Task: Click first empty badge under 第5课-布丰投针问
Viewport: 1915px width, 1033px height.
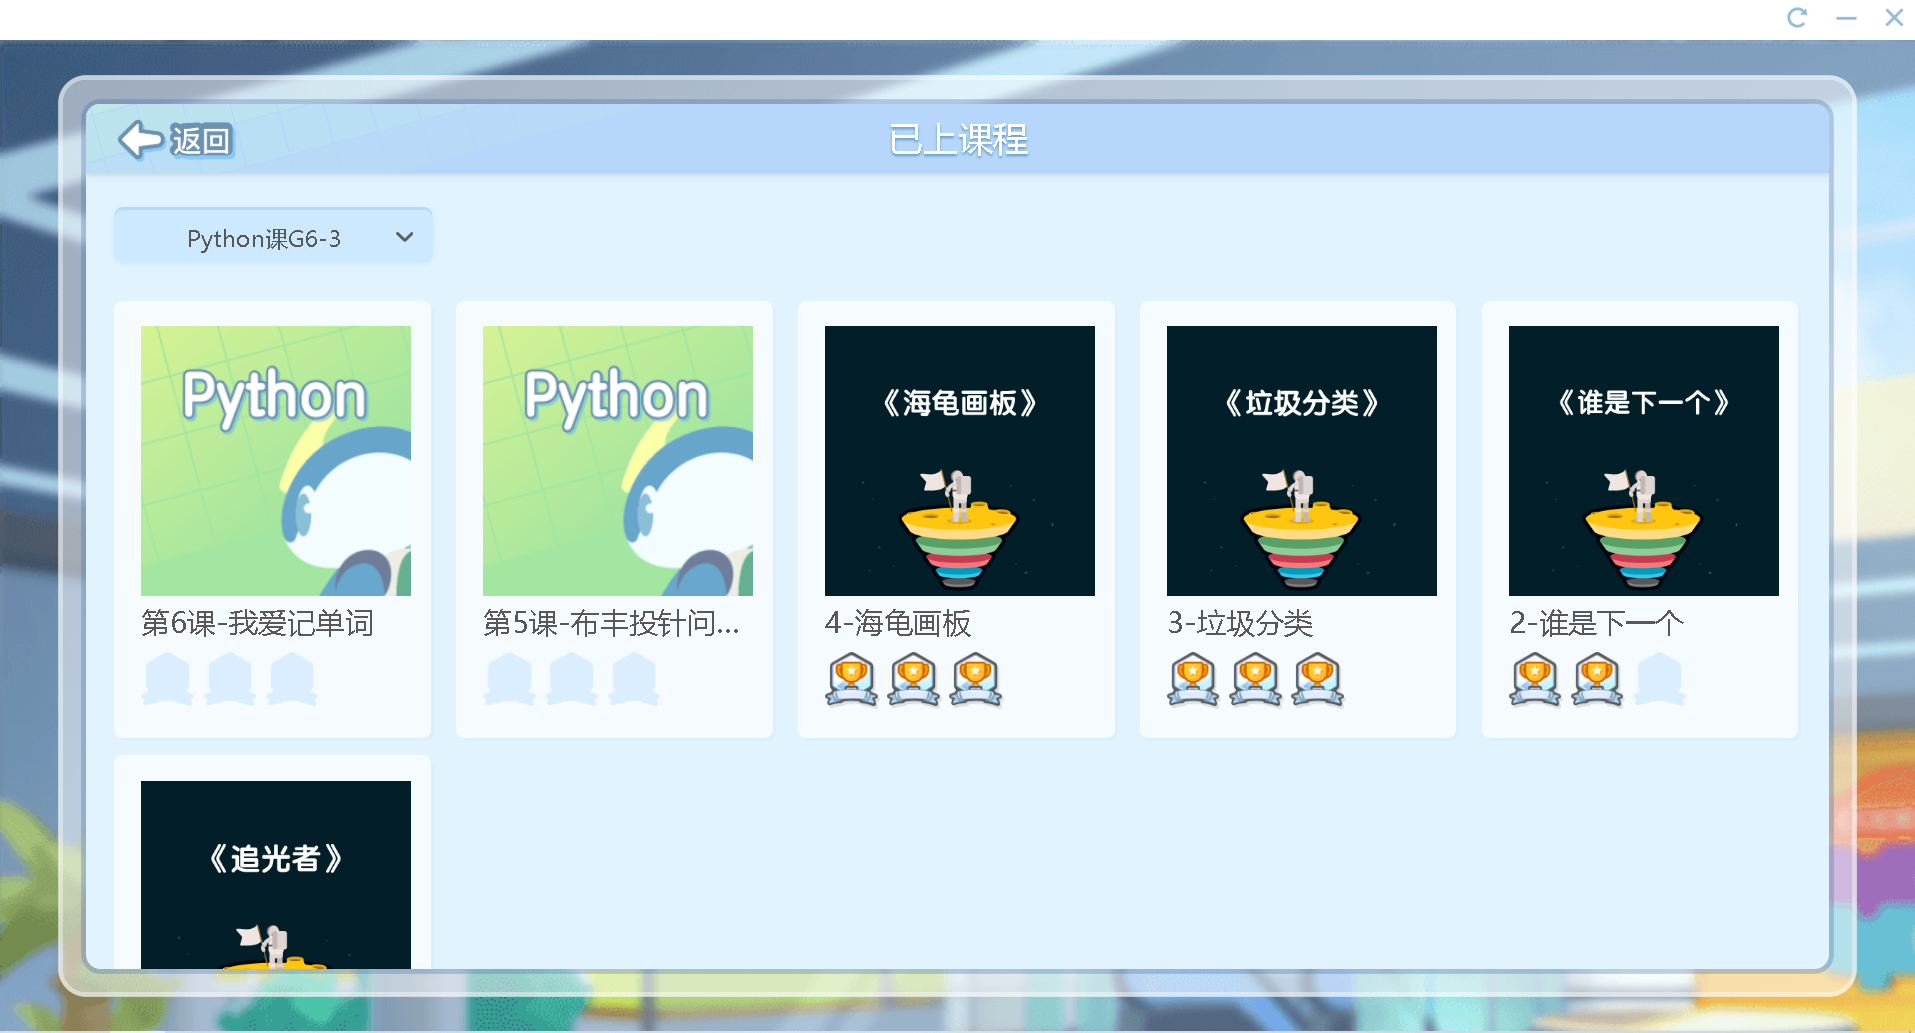Action: [x=510, y=680]
